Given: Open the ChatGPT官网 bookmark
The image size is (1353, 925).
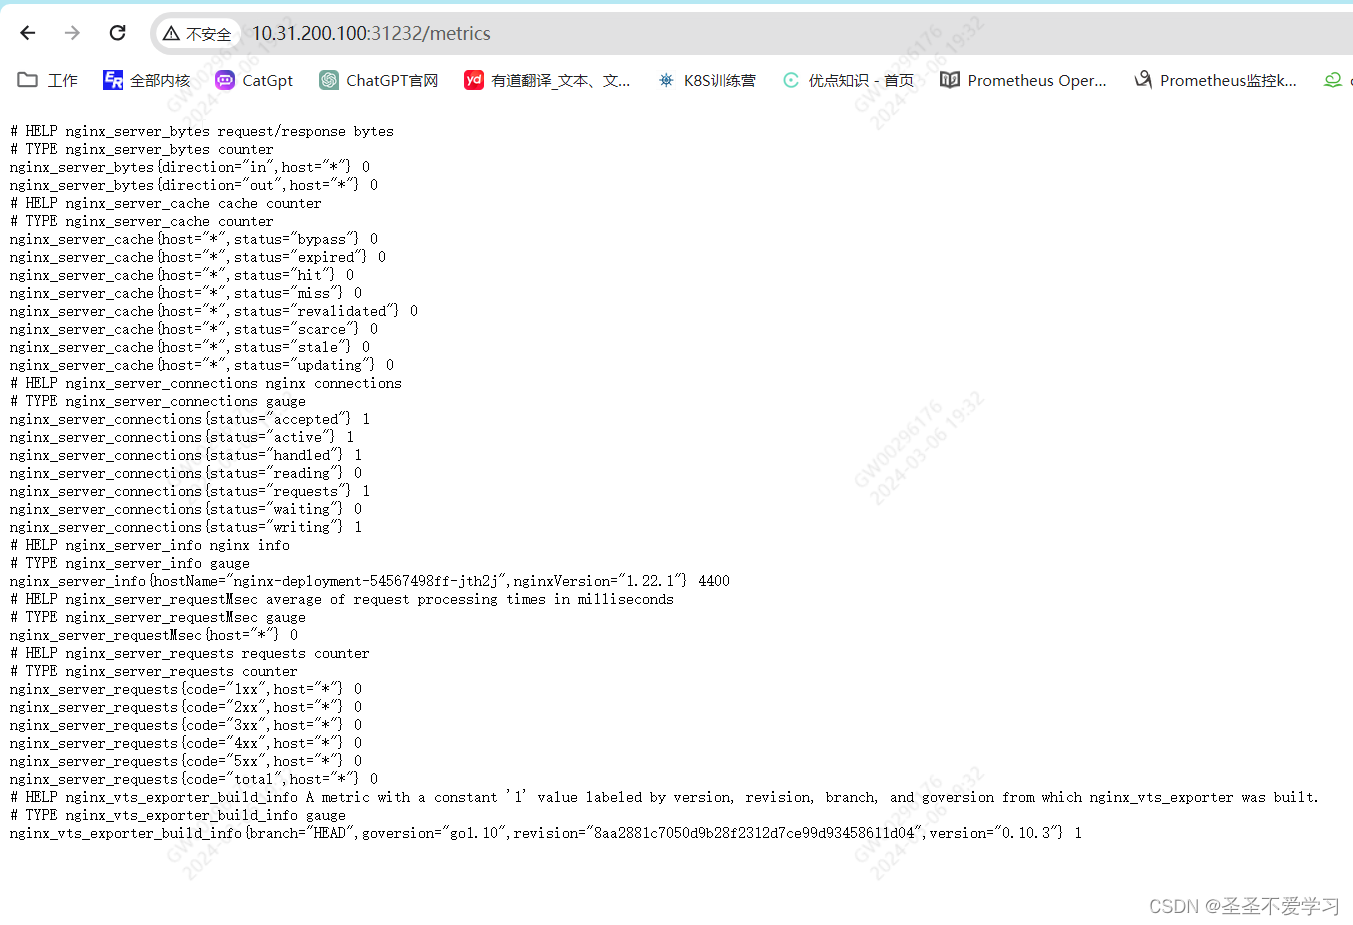Looking at the screenshot, I should click(379, 80).
